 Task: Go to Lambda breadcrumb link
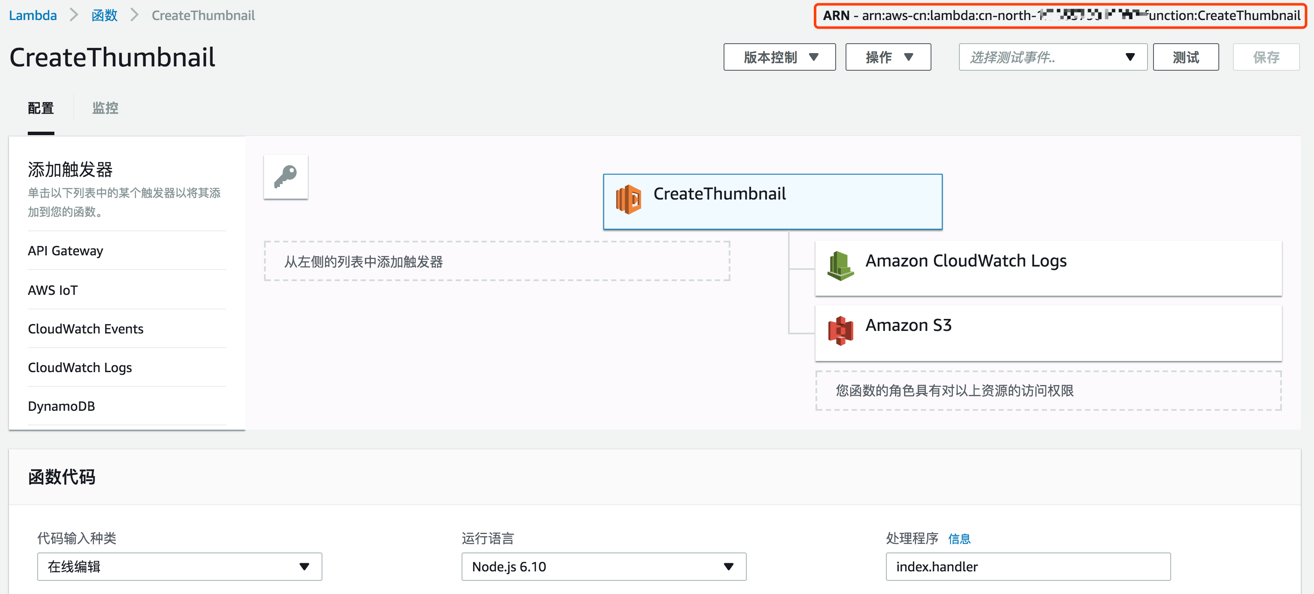33,15
